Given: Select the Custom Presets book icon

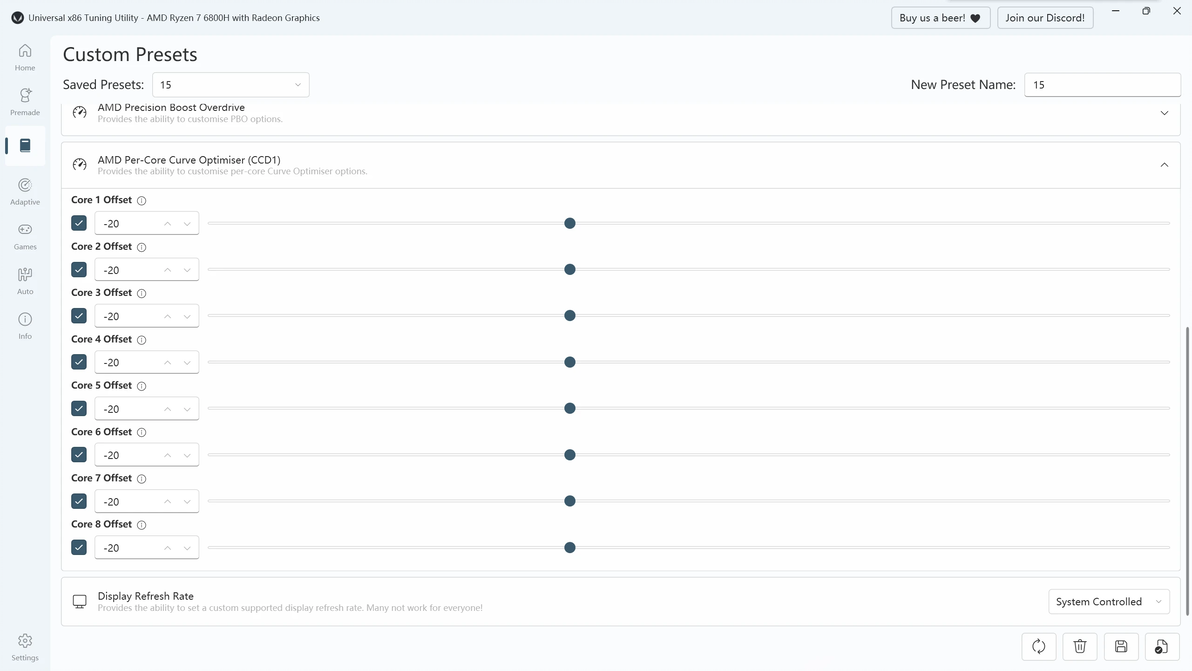Looking at the screenshot, I should 25,145.
